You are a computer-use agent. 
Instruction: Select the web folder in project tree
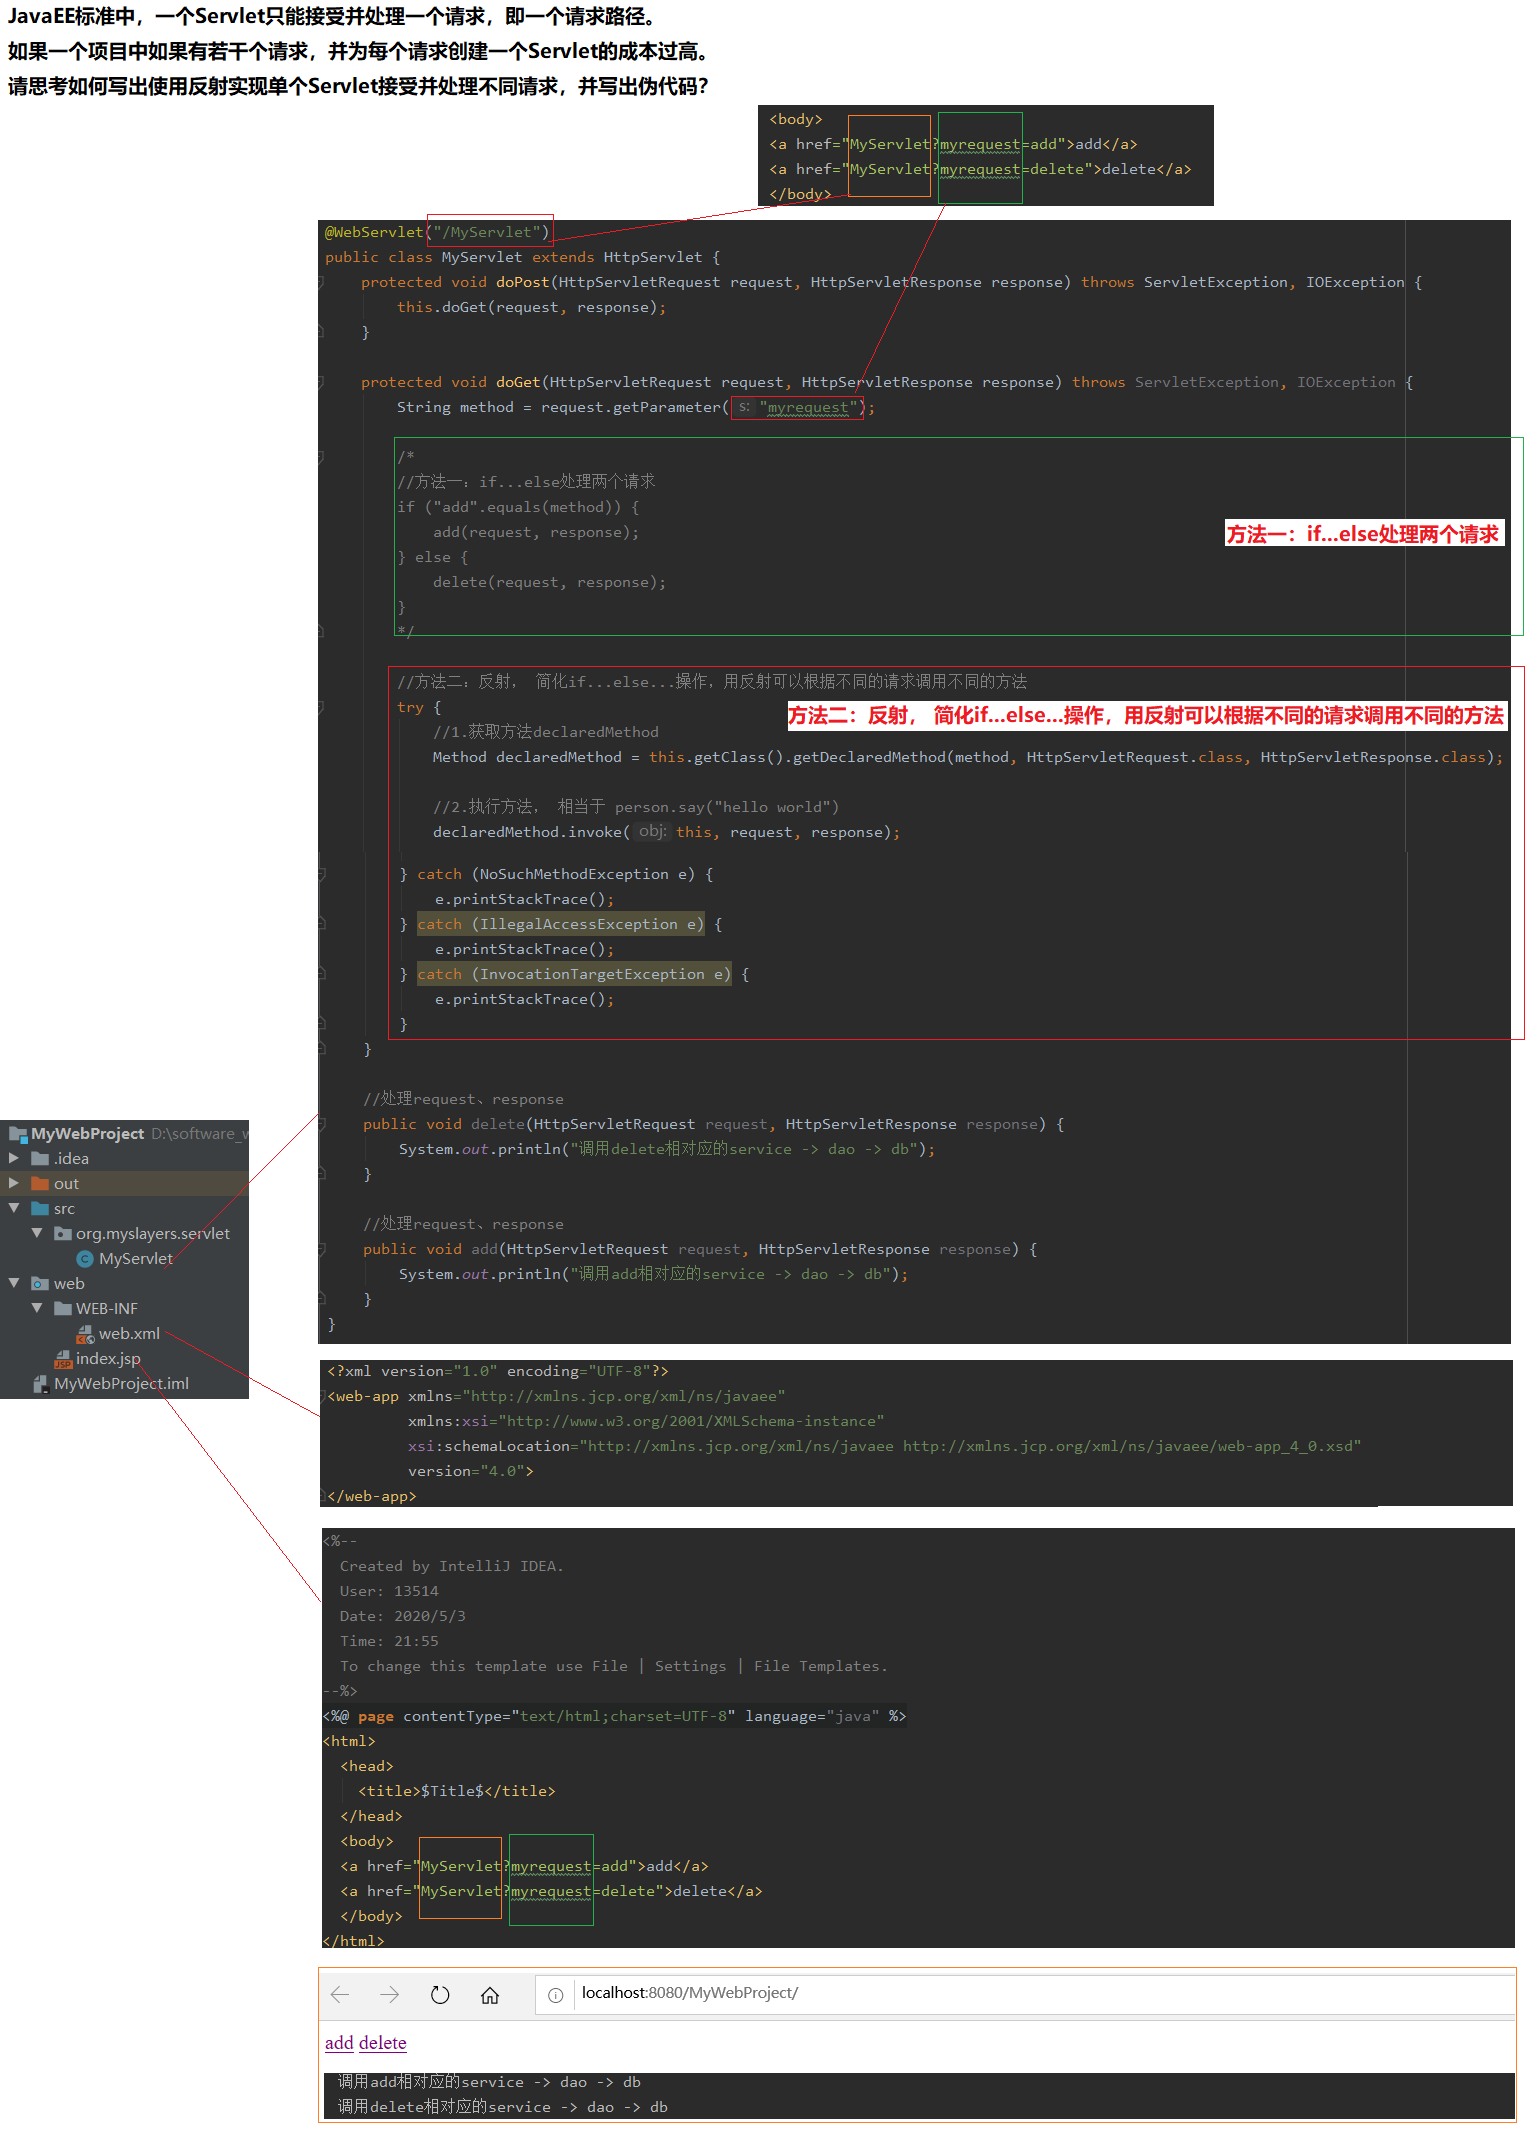pos(68,1283)
